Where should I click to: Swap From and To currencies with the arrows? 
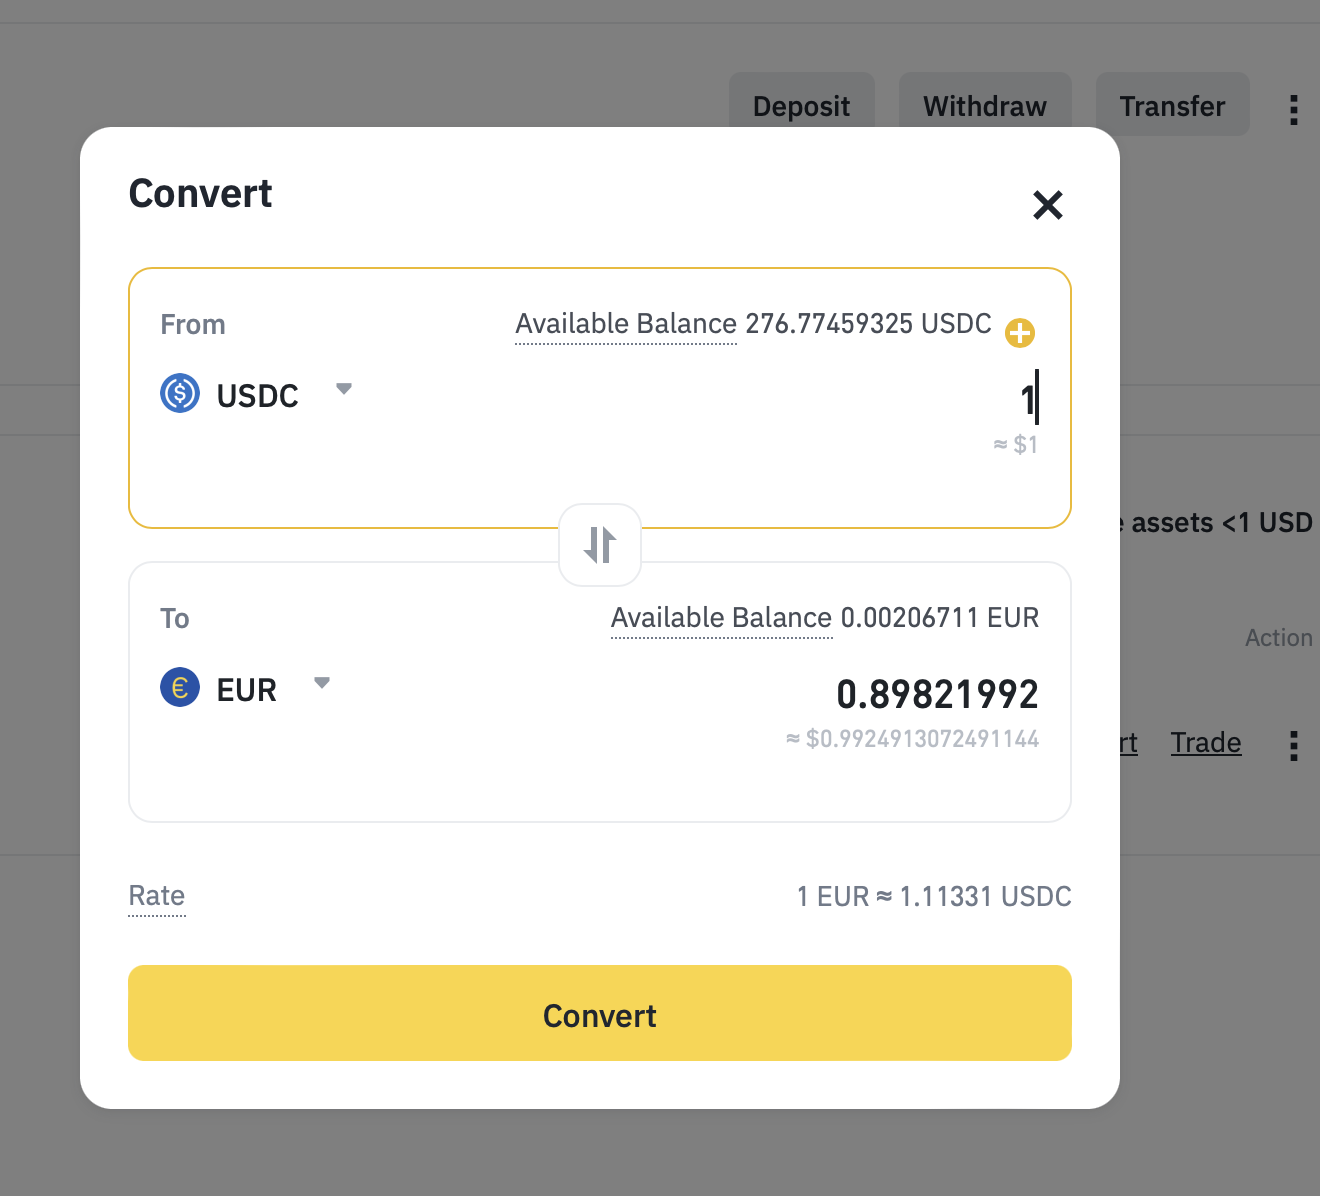[600, 545]
